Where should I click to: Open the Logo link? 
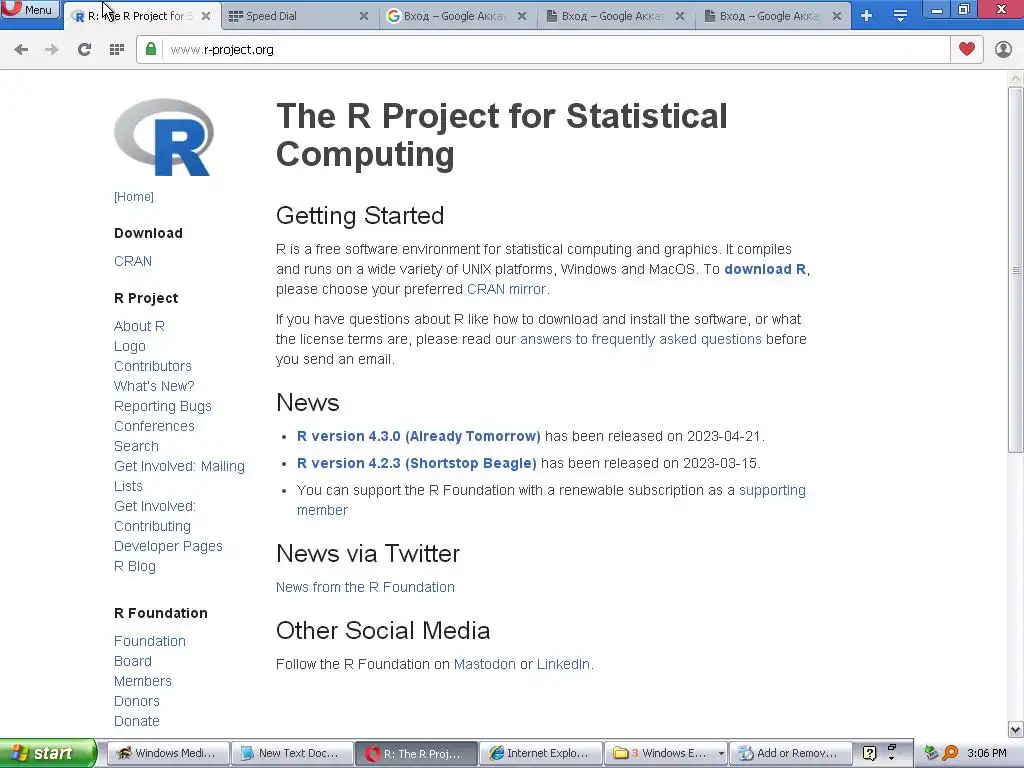[x=129, y=346]
